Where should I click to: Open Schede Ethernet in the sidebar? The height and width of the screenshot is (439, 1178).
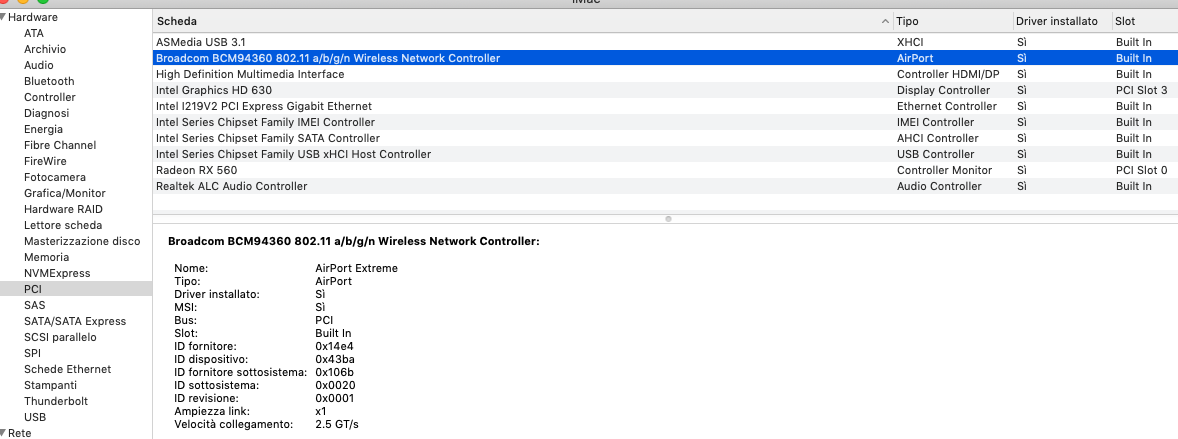(68, 369)
